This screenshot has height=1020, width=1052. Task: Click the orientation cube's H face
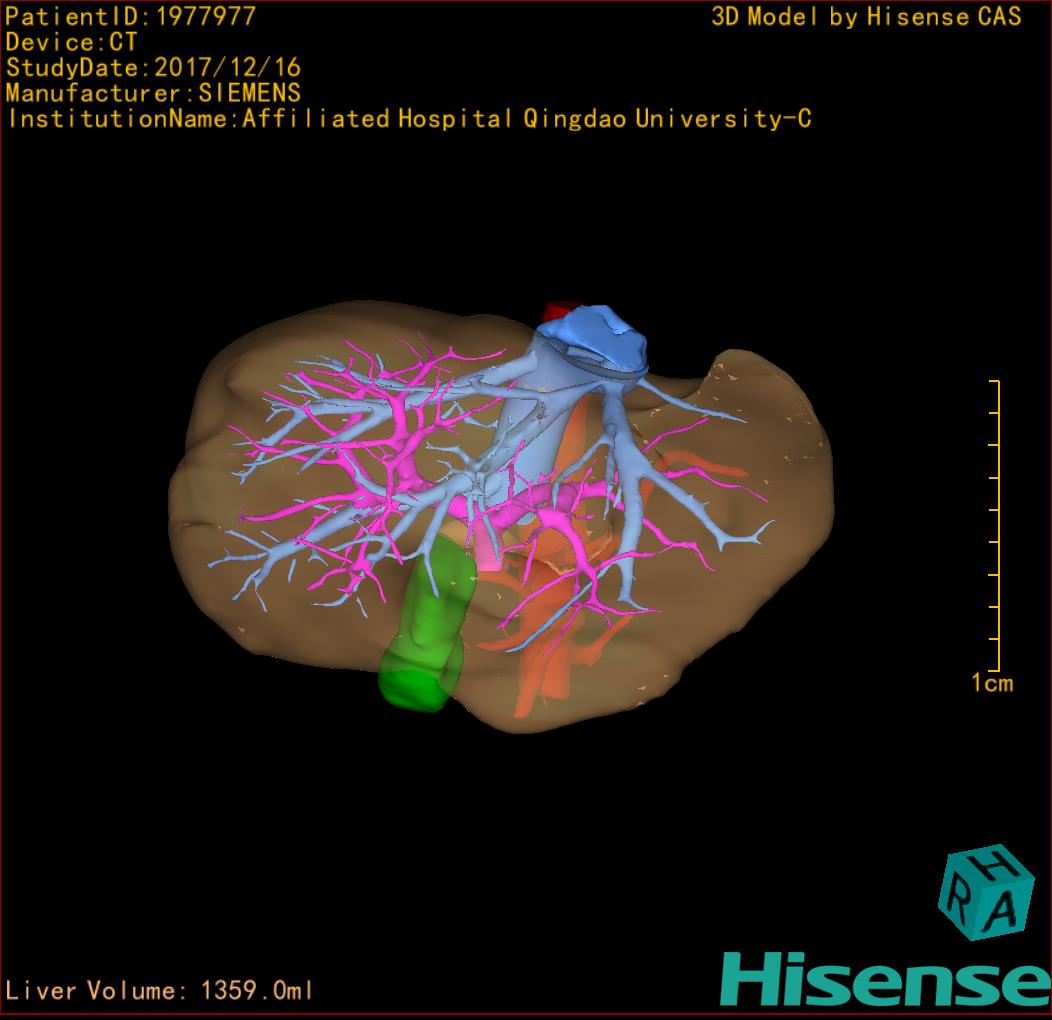coord(994,864)
